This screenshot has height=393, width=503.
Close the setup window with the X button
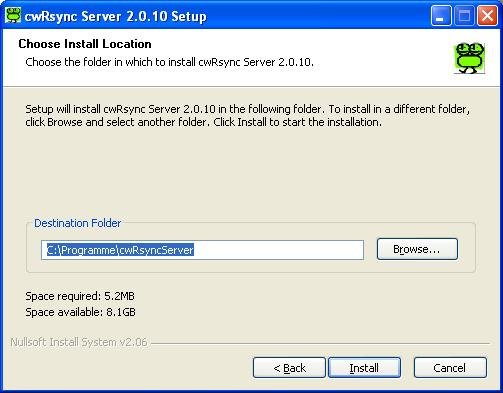pyautogui.click(x=487, y=15)
